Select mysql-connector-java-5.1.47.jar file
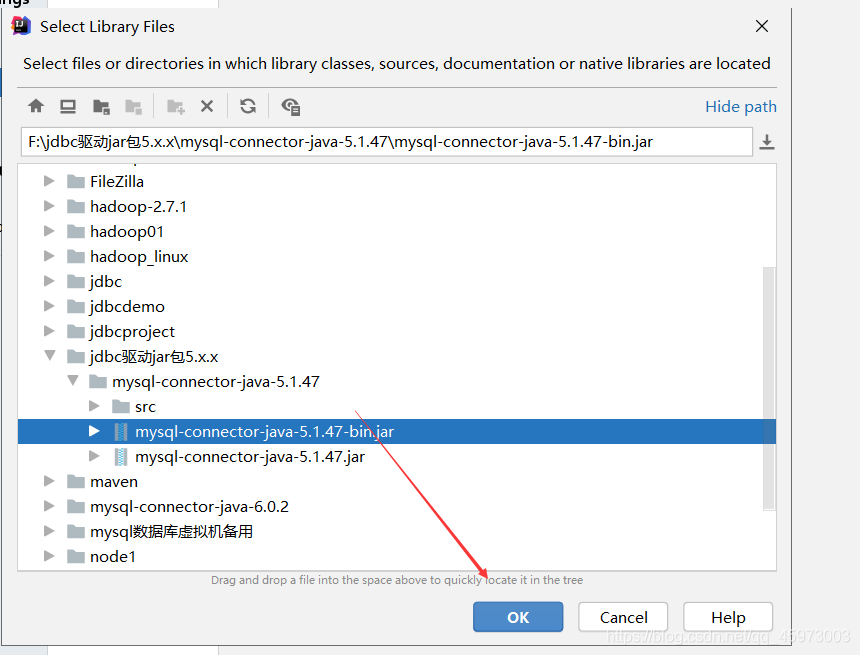Viewport: 860px width, 655px height. pyautogui.click(x=250, y=457)
